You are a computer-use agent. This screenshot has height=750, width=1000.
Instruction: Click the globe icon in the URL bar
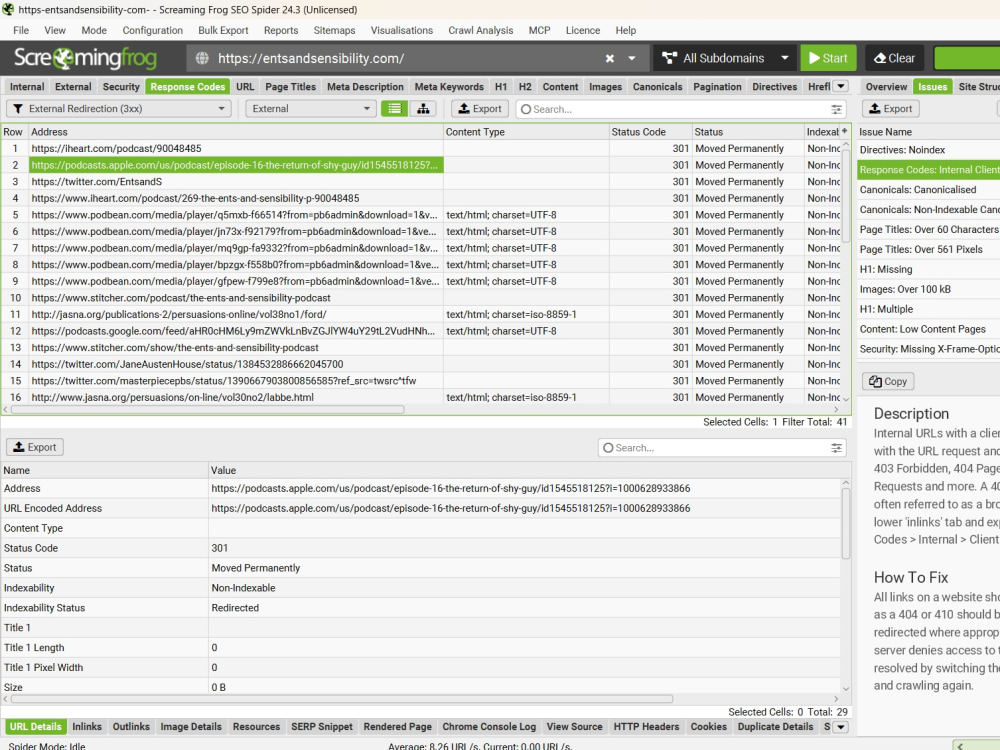pos(202,58)
